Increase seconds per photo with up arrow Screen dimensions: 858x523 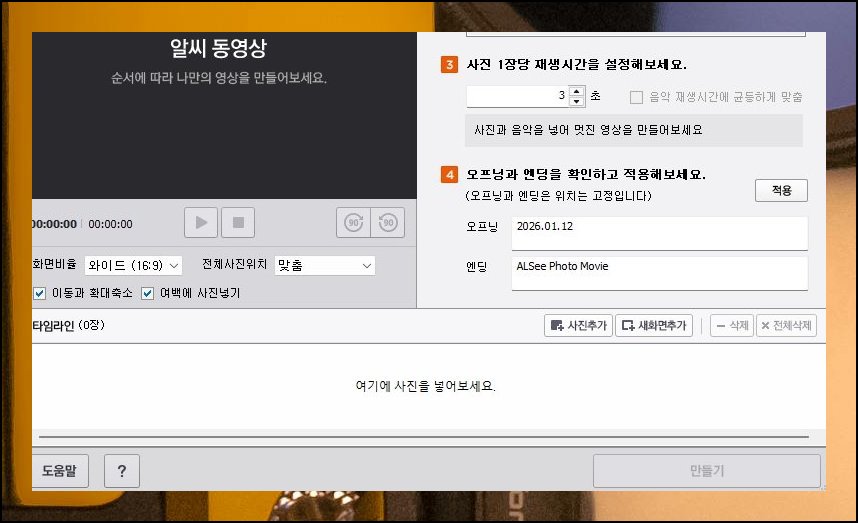577,91
